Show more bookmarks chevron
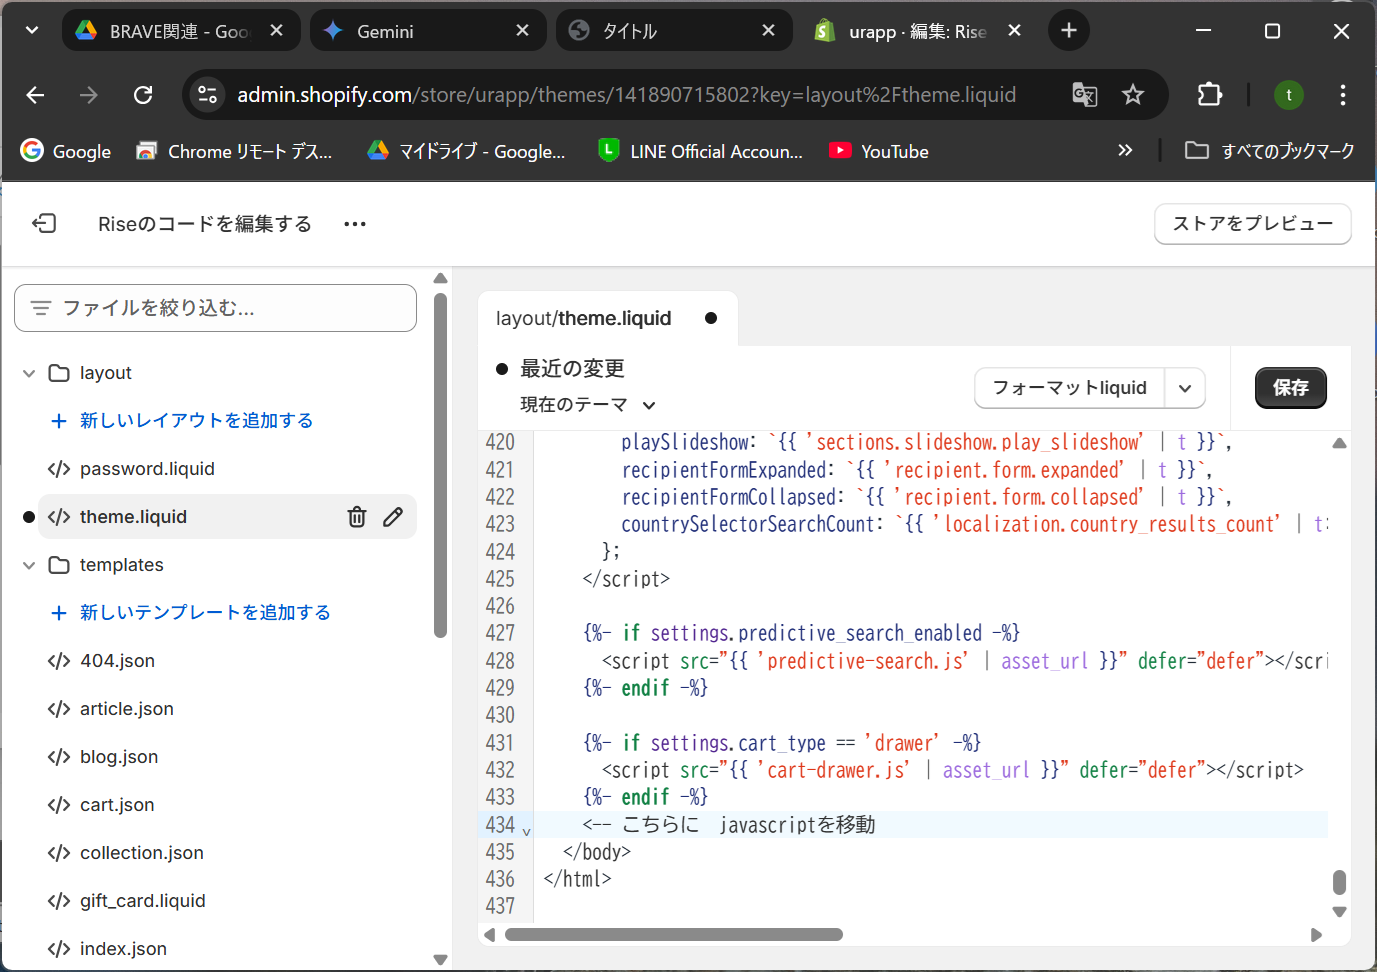1377x972 pixels. point(1125,150)
